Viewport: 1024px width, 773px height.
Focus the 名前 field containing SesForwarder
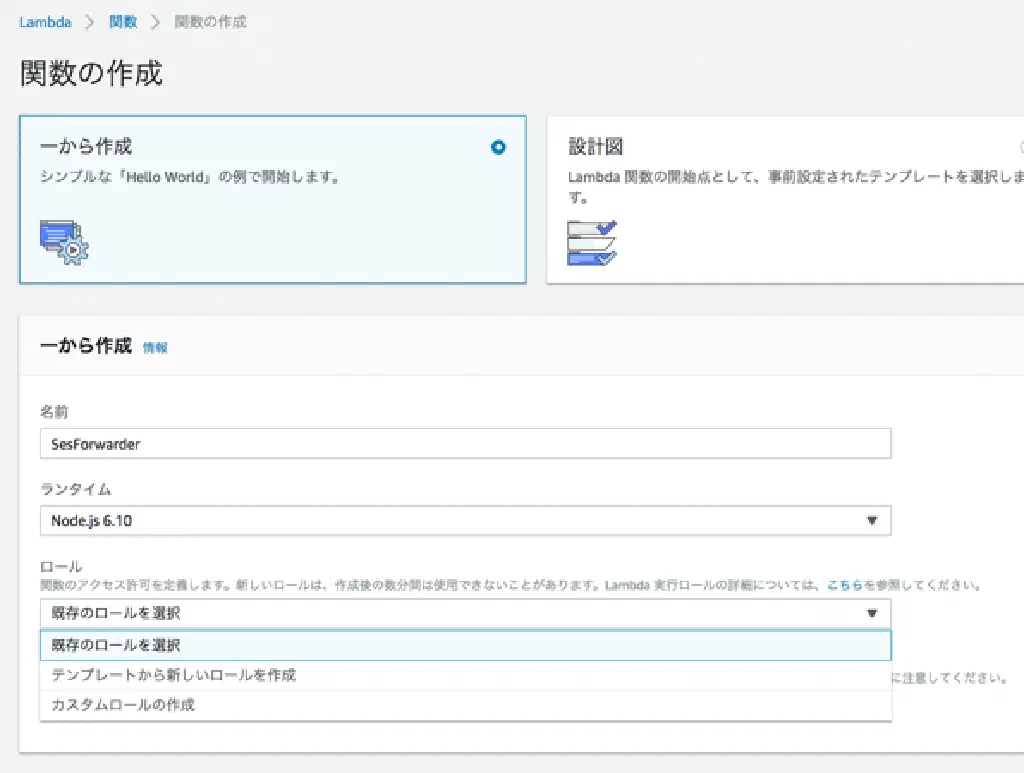point(465,444)
